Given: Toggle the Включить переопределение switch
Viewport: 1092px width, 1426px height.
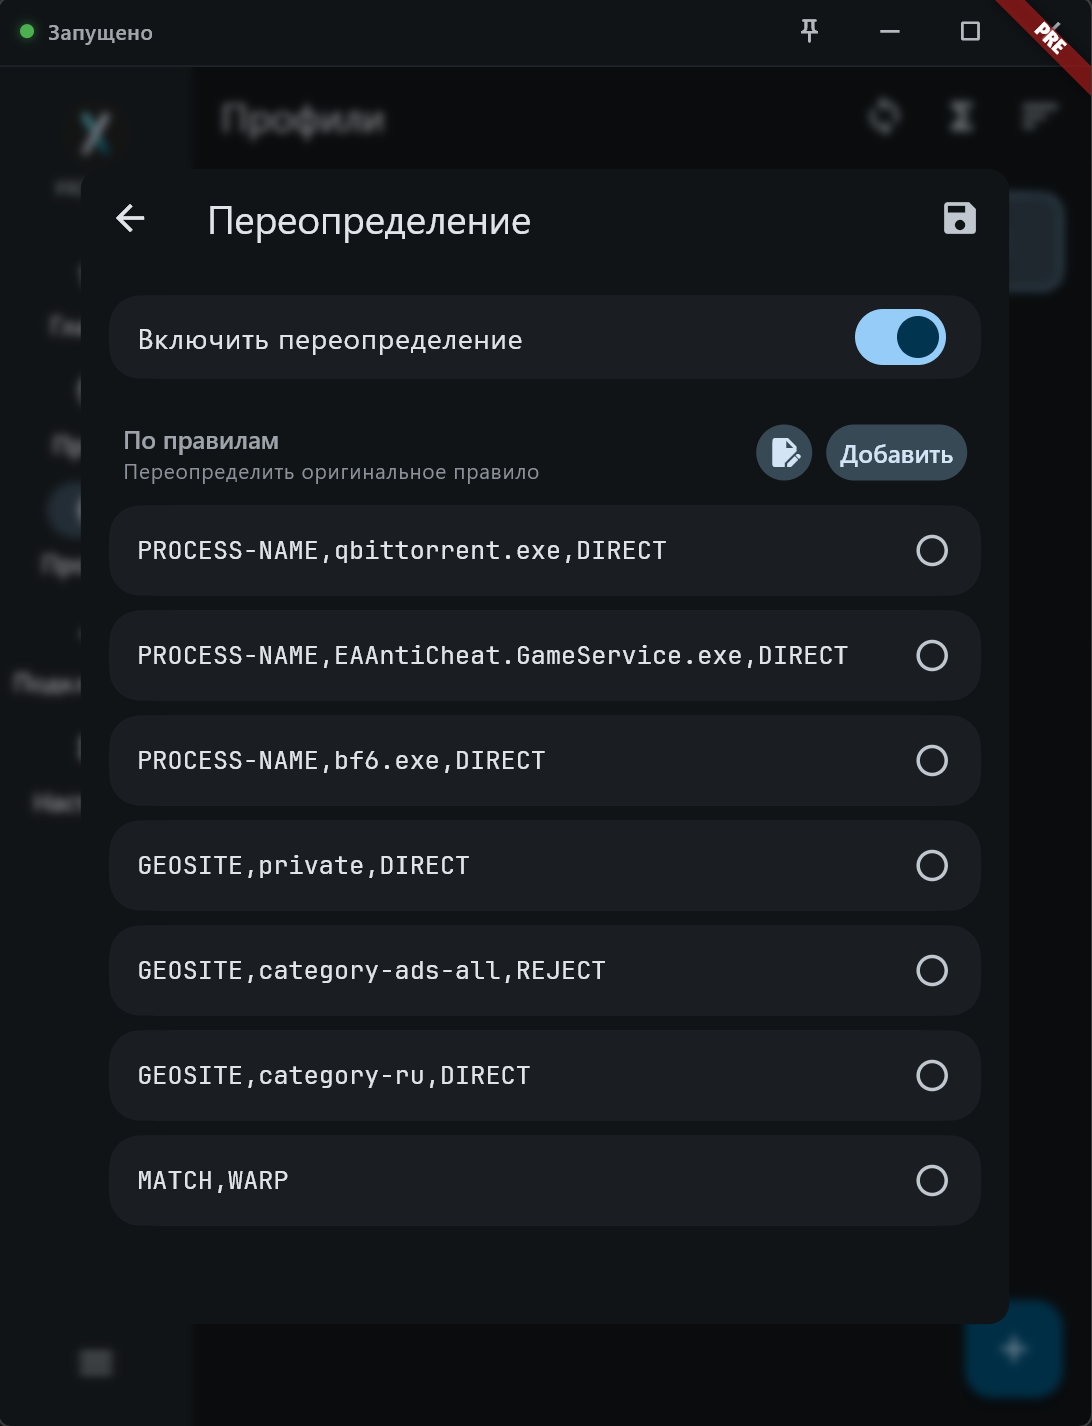Looking at the screenshot, I should pos(900,337).
